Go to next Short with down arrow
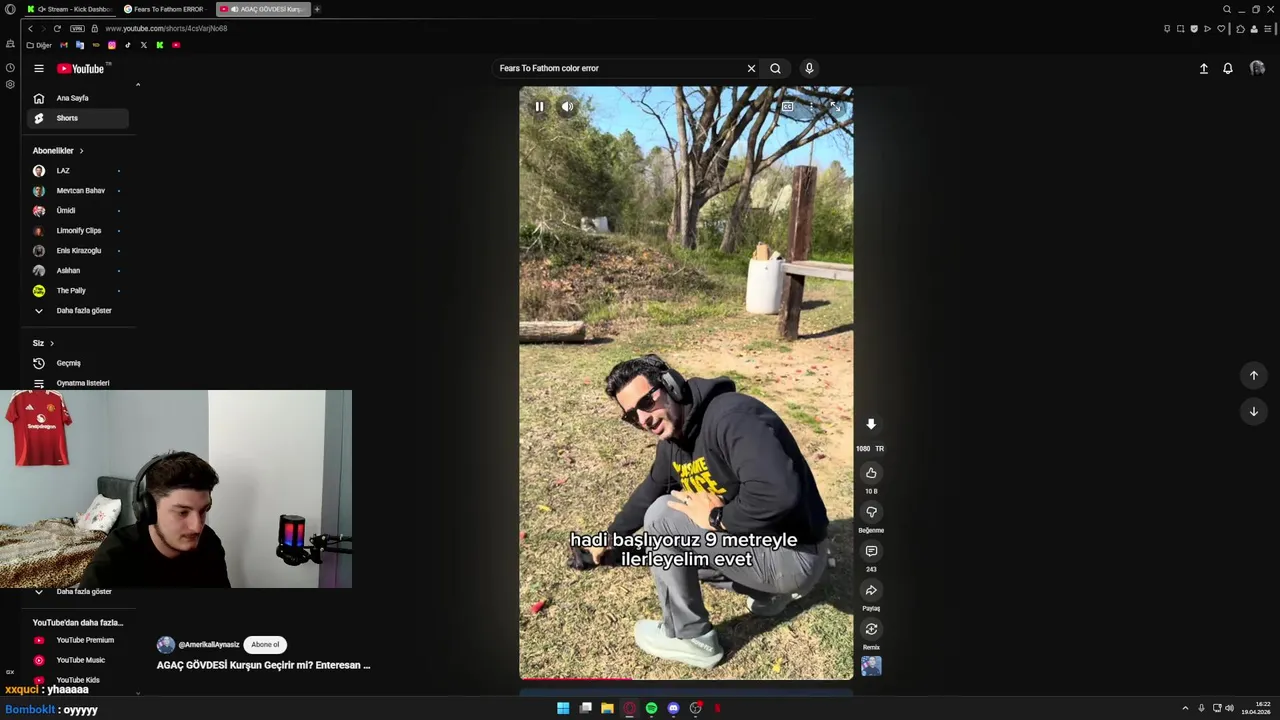Image resolution: width=1280 pixels, height=720 pixels. pyautogui.click(x=1254, y=411)
